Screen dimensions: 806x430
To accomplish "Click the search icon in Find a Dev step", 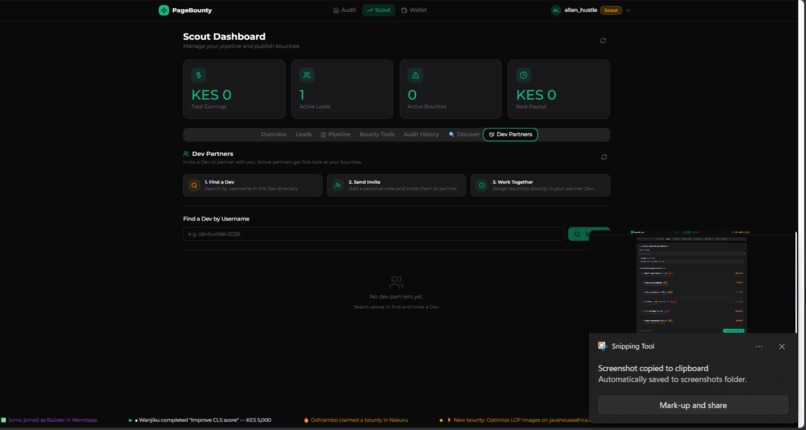I will 194,185.
